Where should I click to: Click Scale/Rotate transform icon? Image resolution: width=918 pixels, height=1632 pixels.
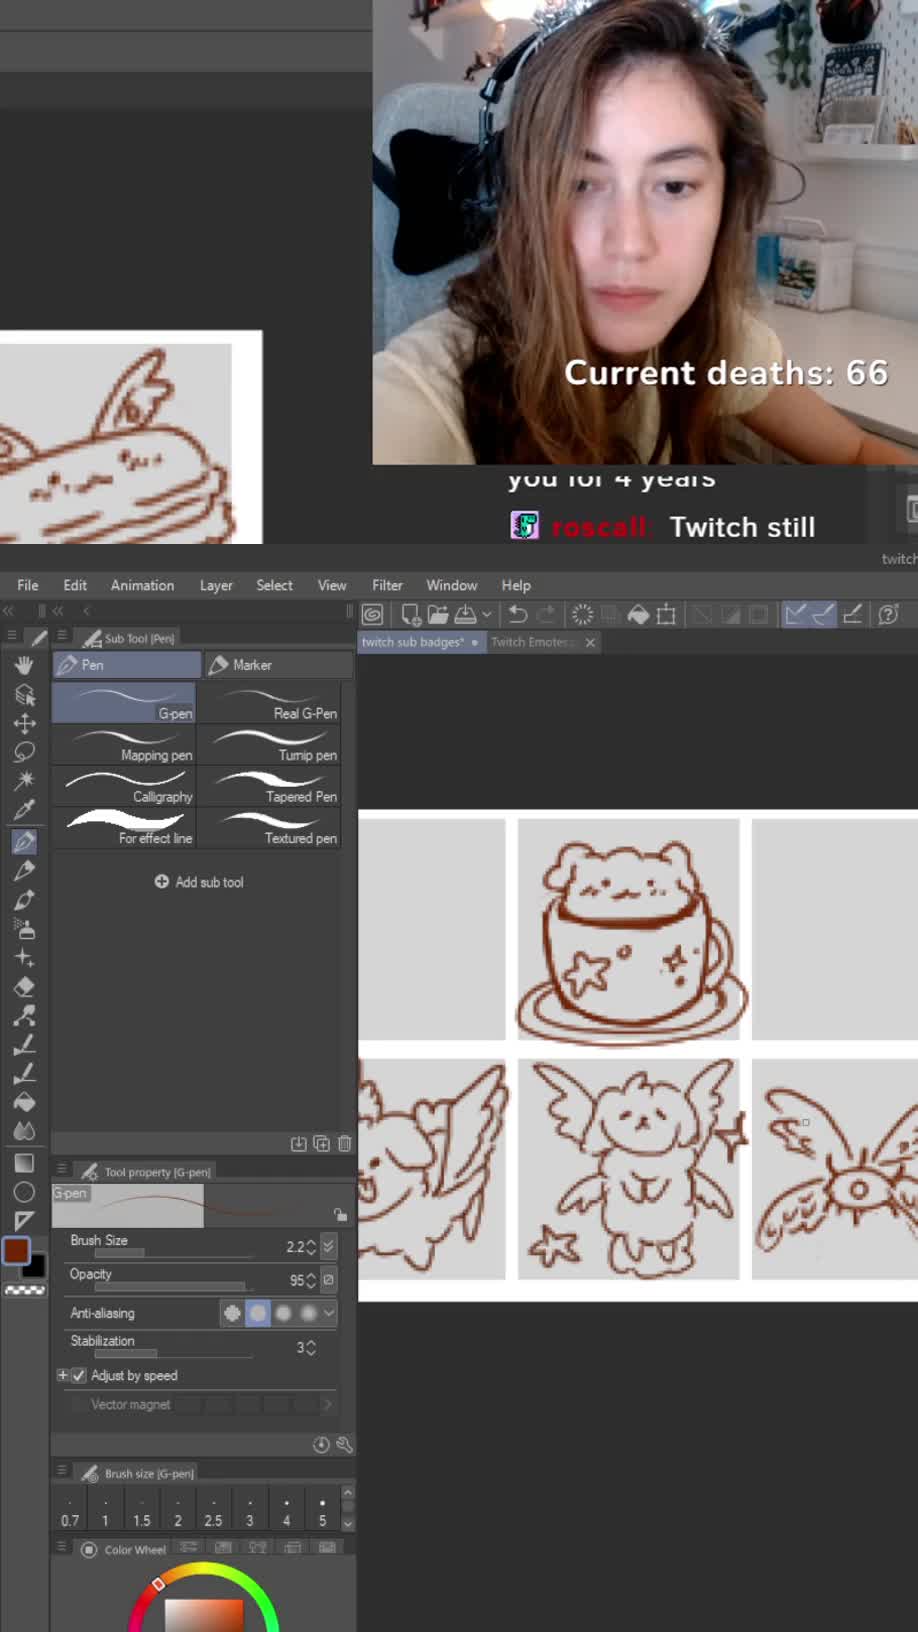pyautogui.click(x=666, y=614)
